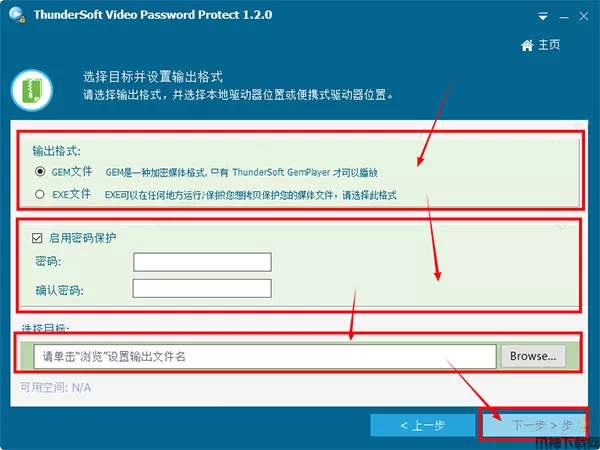The width and height of the screenshot is (600, 450).
Task: Click the house-shaped home icon
Action: click(x=527, y=46)
